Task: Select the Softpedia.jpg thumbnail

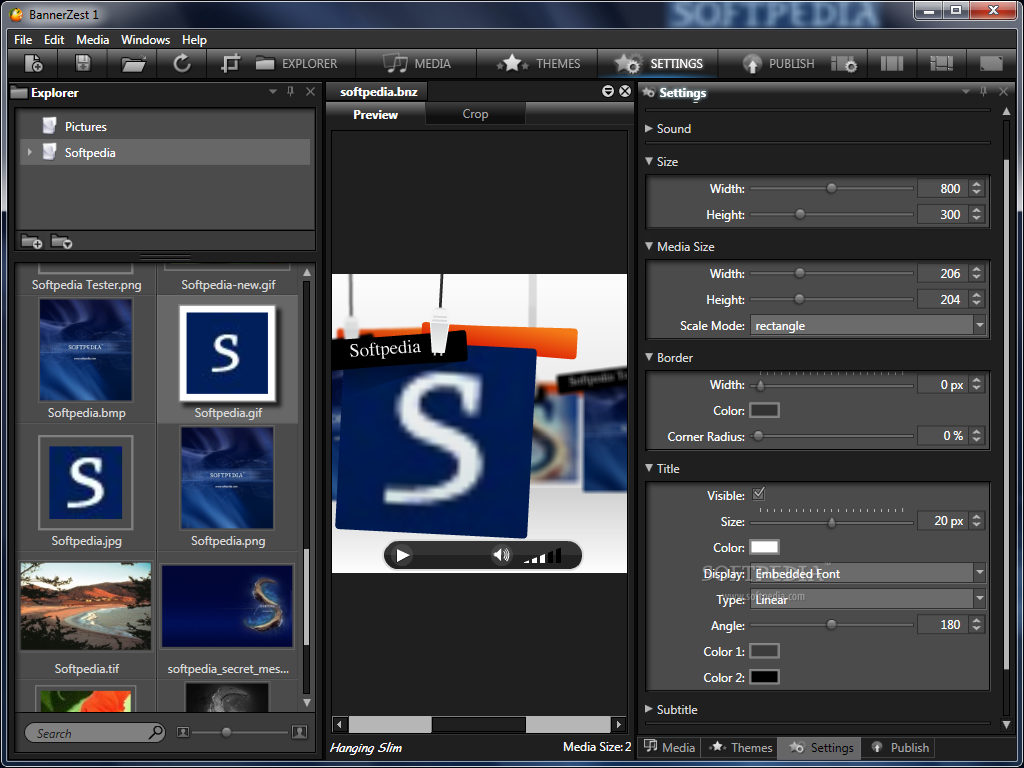Action: pyautogui.click(x=86, y=483)
